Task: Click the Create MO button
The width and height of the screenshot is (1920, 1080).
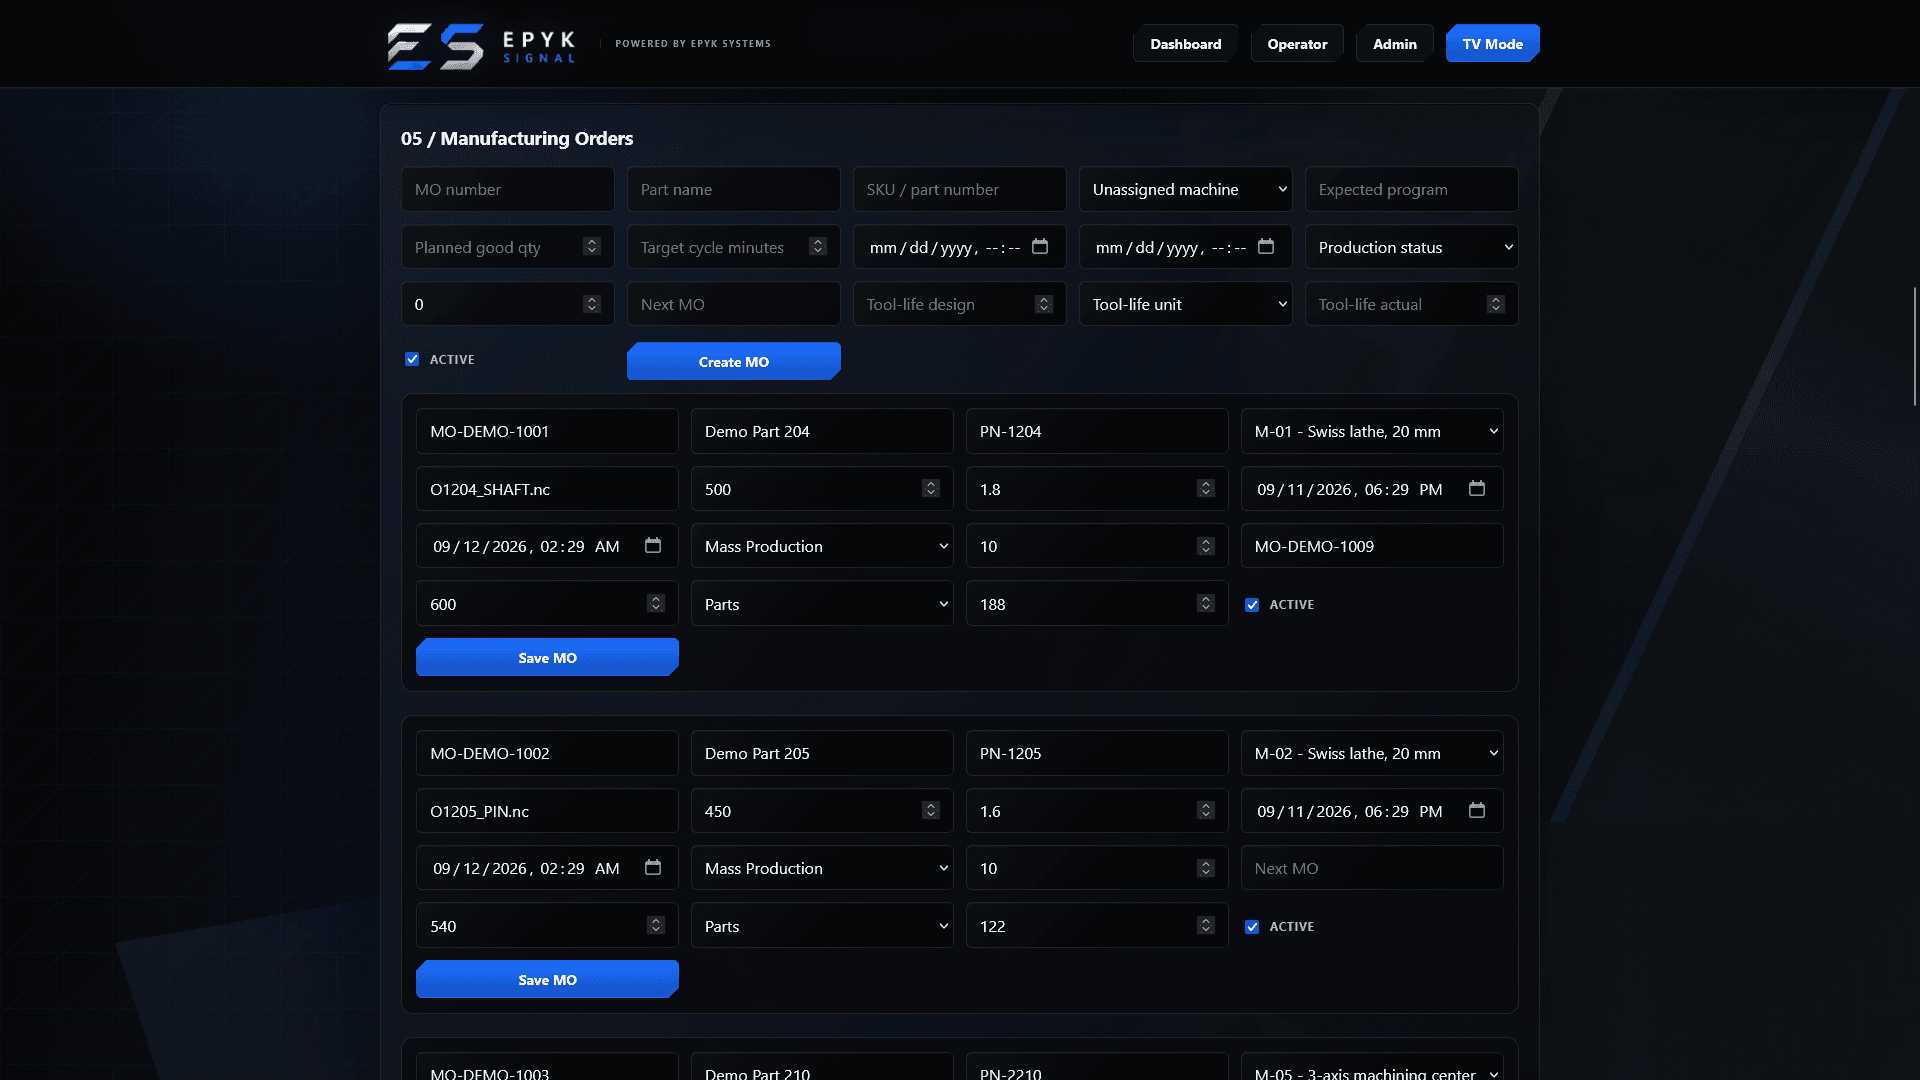Action: [x=733, y=362]
